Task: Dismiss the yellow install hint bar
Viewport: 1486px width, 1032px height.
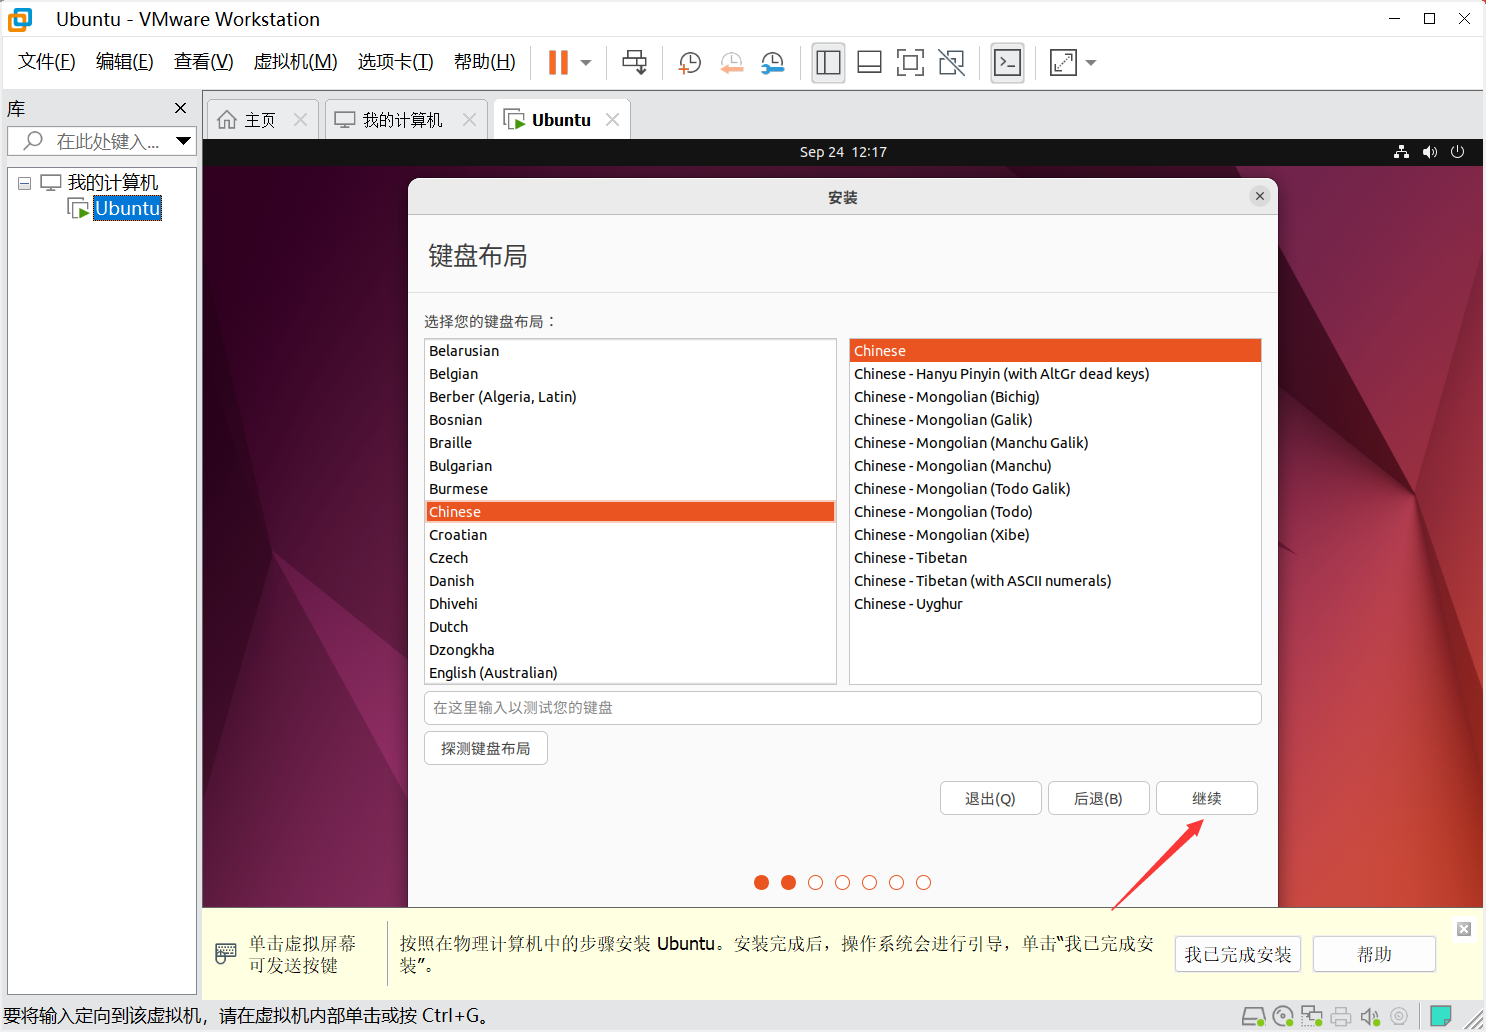Action: pos(1464,929)
